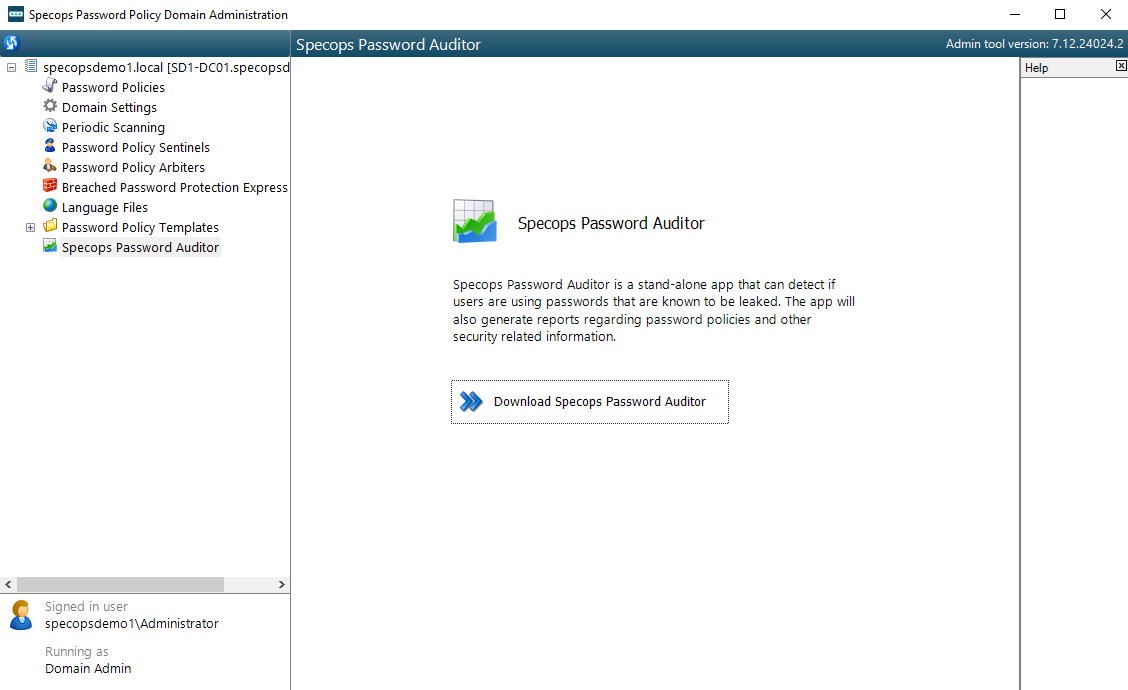The height and width of the screenshot is (690, 1128).
Task: Click the Language Files globe icon
Action: point(50,206)
